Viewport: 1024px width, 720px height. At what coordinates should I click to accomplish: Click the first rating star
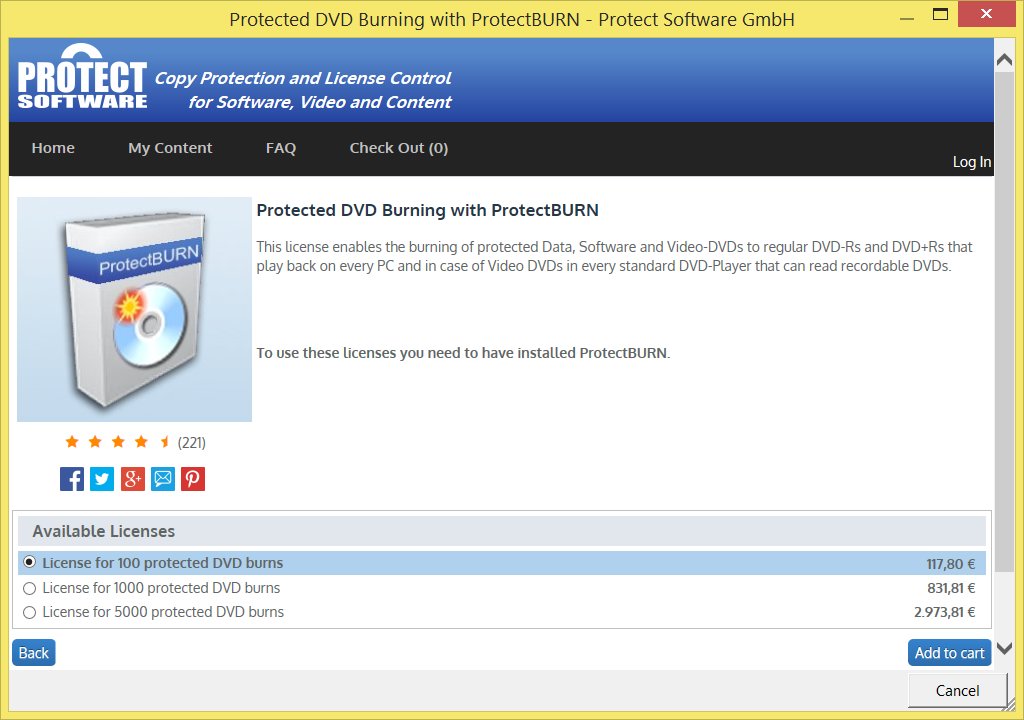point(72,442)
